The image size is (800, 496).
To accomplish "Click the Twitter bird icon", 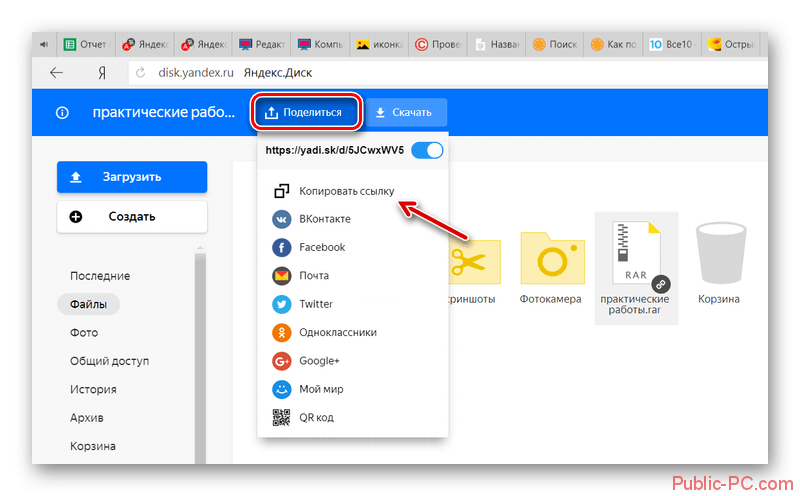I will (x=281, y=304).
